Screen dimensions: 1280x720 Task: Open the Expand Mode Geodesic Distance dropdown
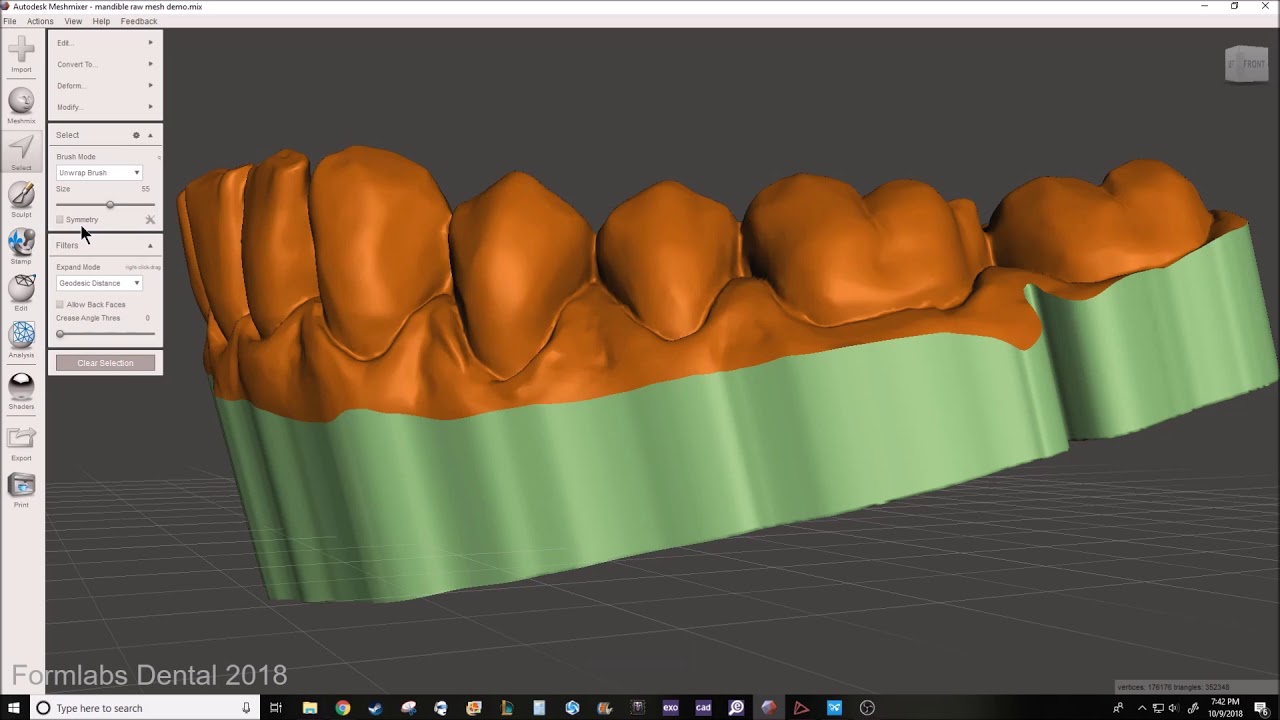pos(99,283)
